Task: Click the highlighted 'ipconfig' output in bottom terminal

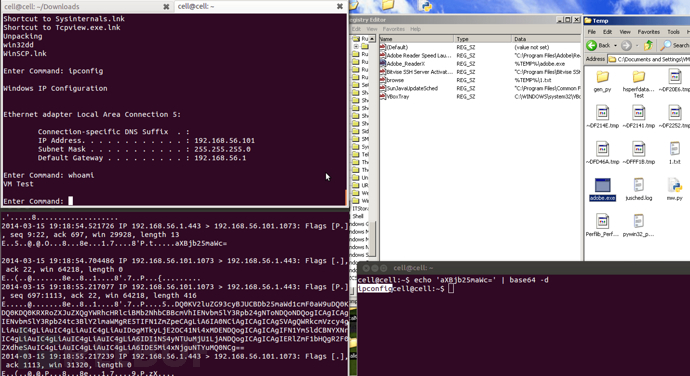Action: 374,288
